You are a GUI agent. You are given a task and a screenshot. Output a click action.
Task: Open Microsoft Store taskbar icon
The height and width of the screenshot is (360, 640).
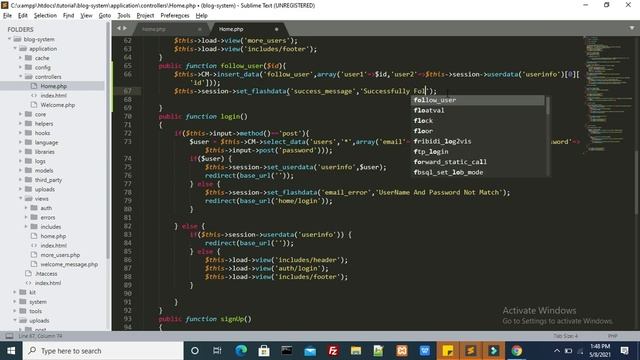pyautogui.click(x=264, y=351)
